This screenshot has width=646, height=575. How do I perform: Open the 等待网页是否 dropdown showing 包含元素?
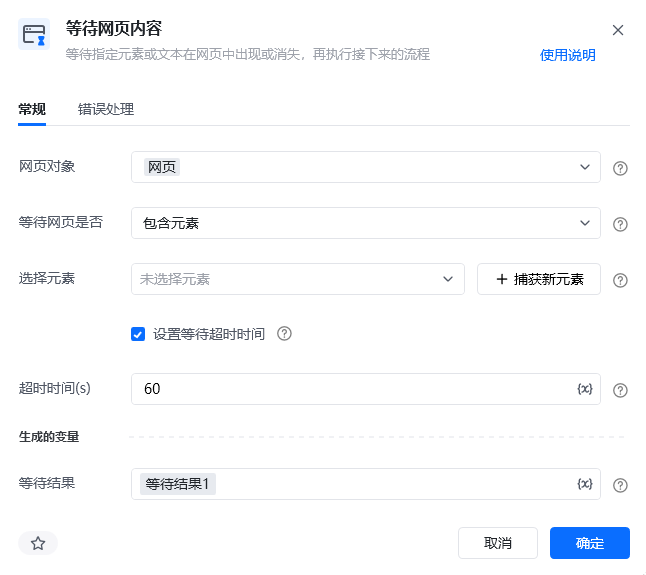pyautogui.click(x=365, y=223)
